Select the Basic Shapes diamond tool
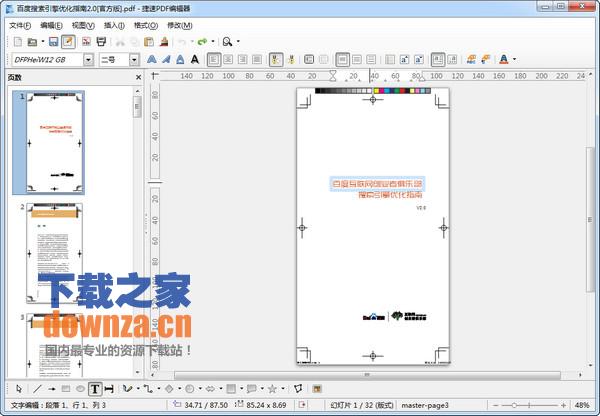600x416 pixels. point(169,389)
